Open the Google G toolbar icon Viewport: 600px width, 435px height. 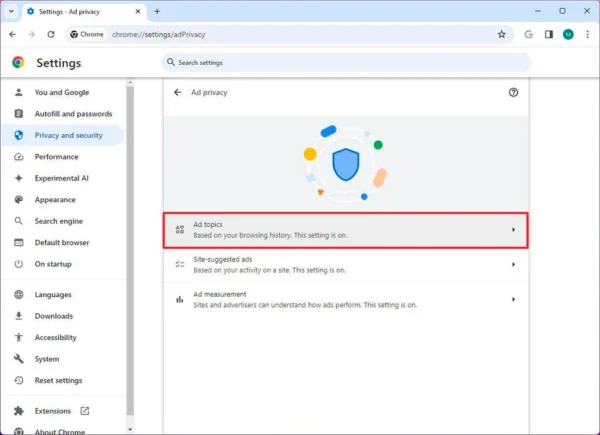coord(528,34)
